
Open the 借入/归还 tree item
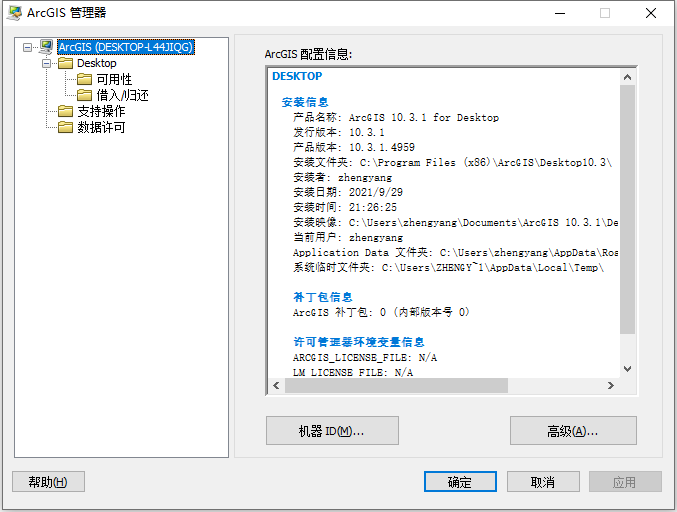tap(122, 95)
